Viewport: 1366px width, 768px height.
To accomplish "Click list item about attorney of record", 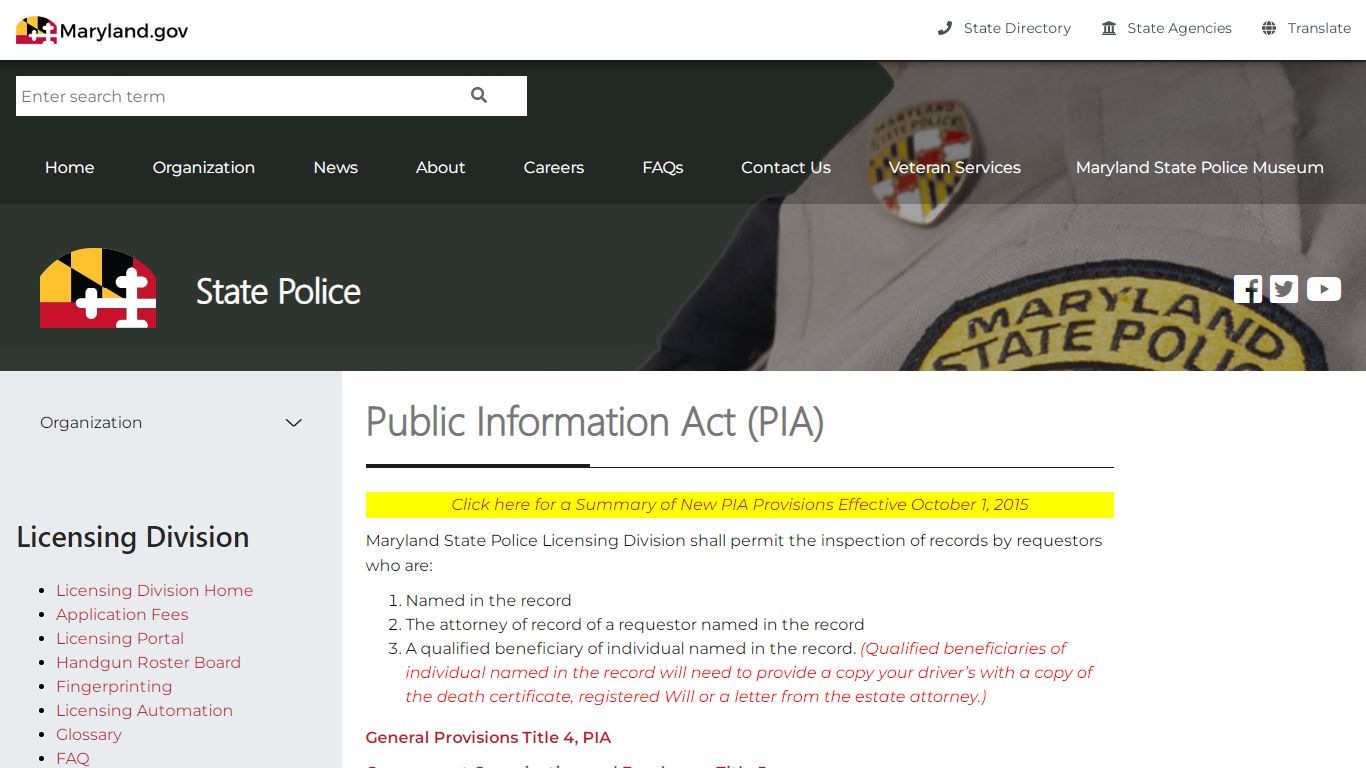I will (x=635, y=624).
